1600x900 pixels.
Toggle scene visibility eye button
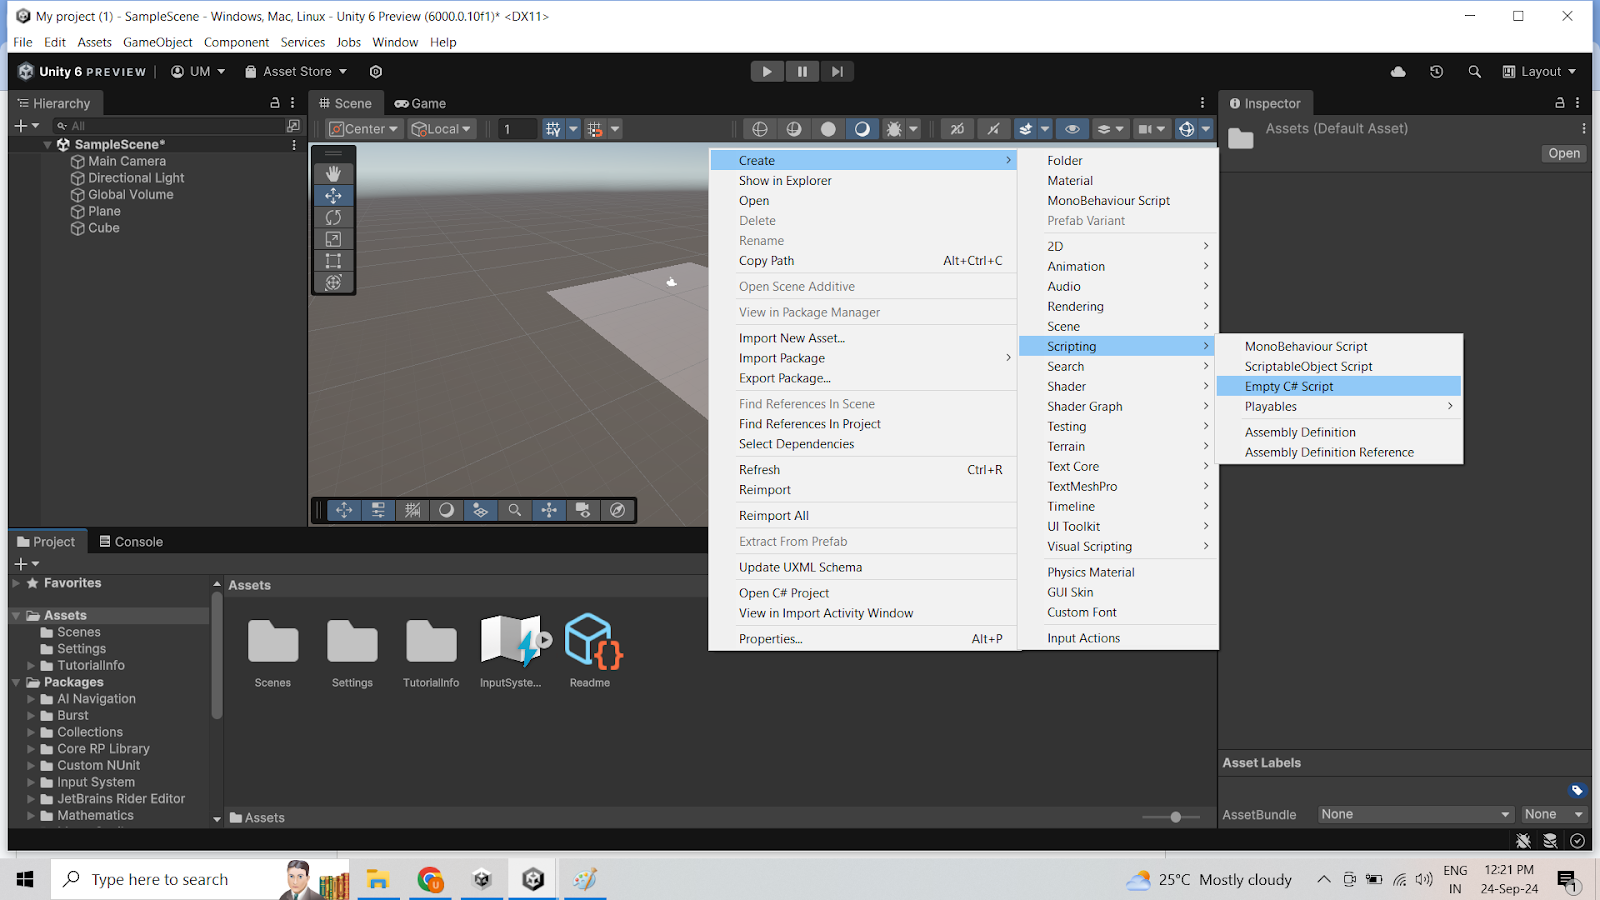1072,129
